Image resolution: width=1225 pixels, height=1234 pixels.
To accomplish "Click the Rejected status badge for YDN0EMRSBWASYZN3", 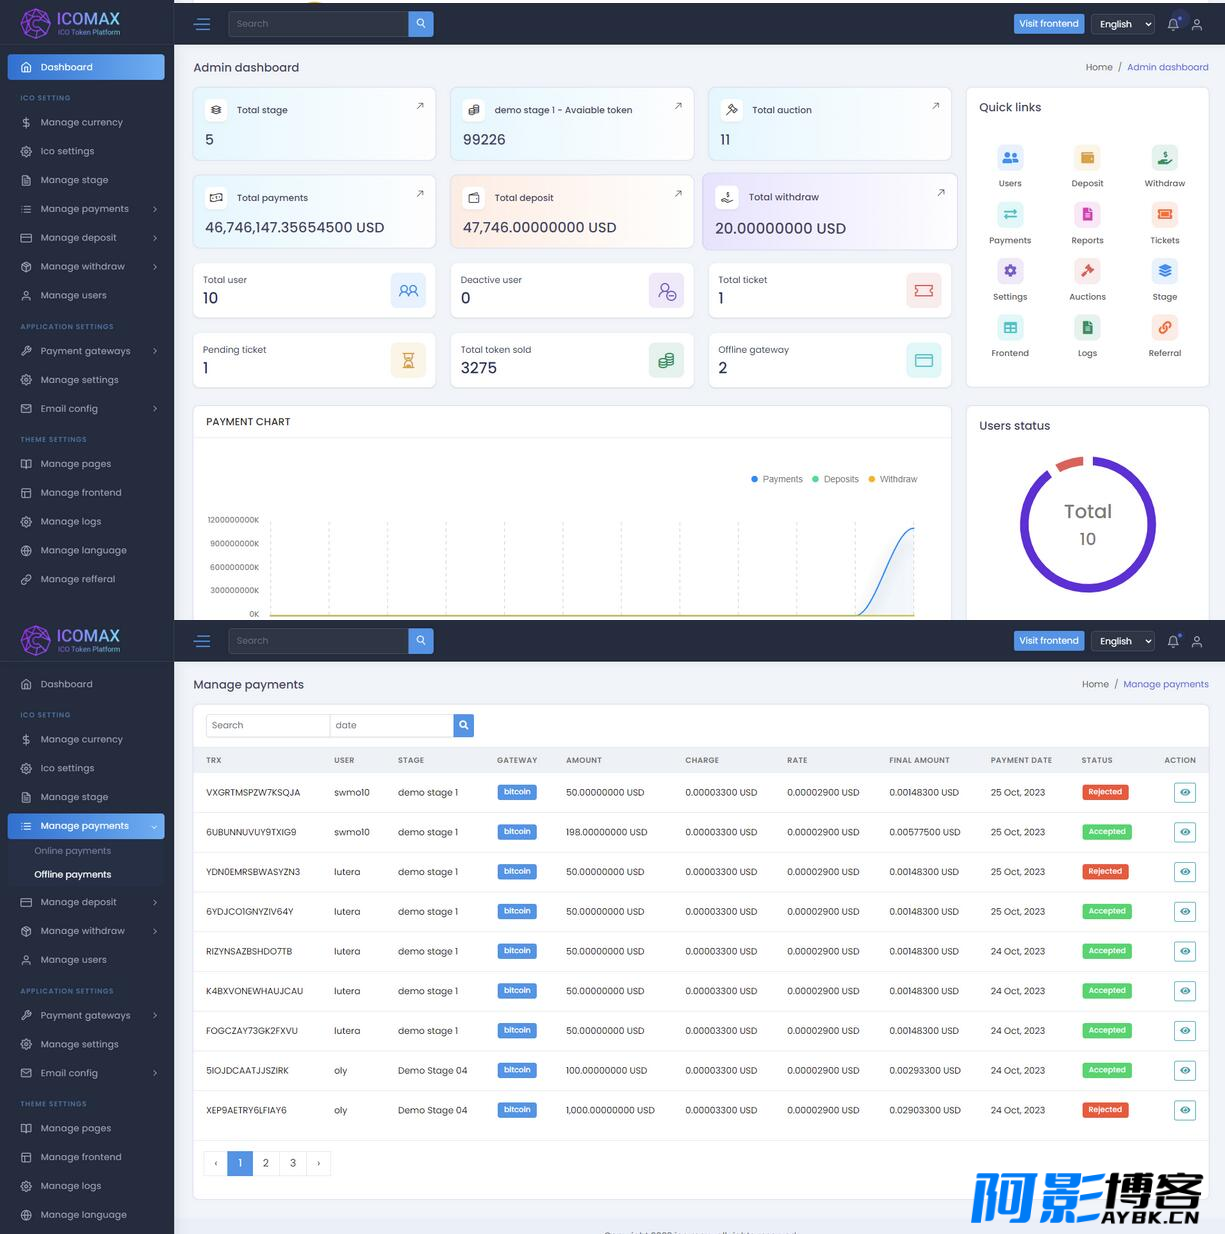I will pyautogui.click(x=1105, y=872).
